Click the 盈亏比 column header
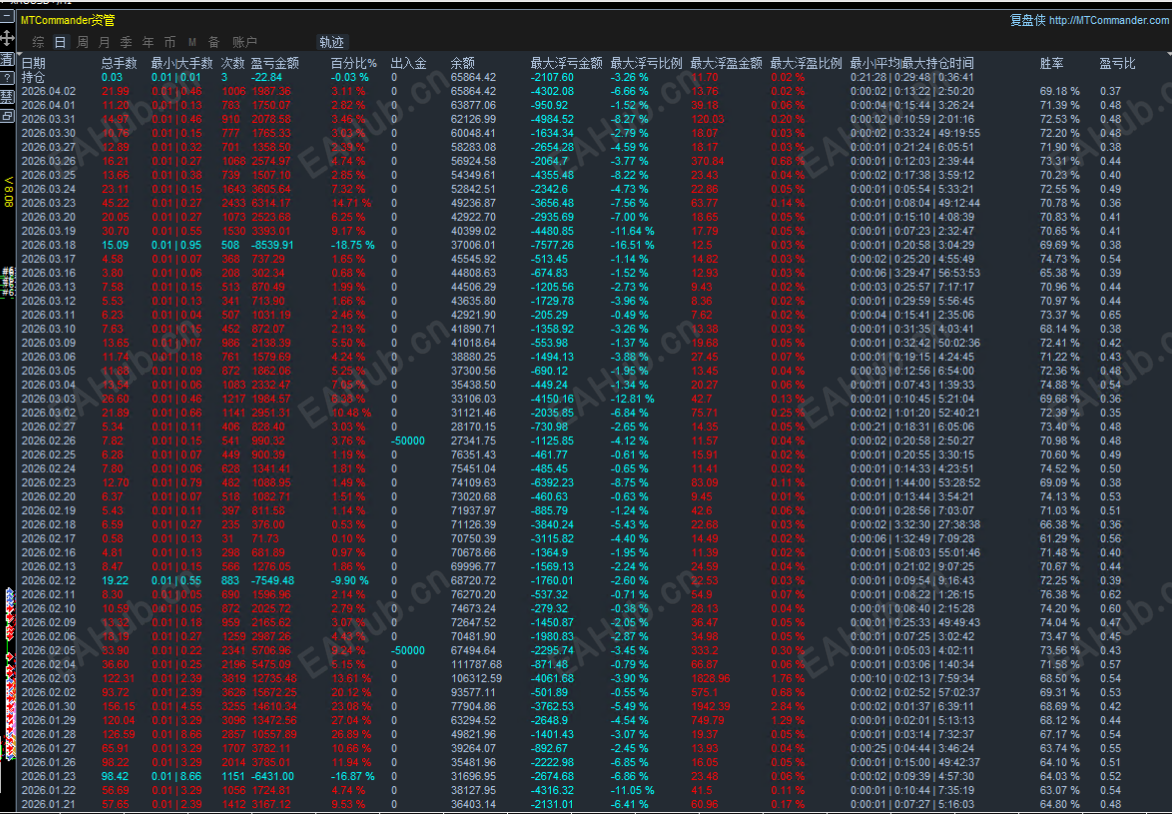The height and width of the screenshot is (814, 1172). [x=1117, y=64]
